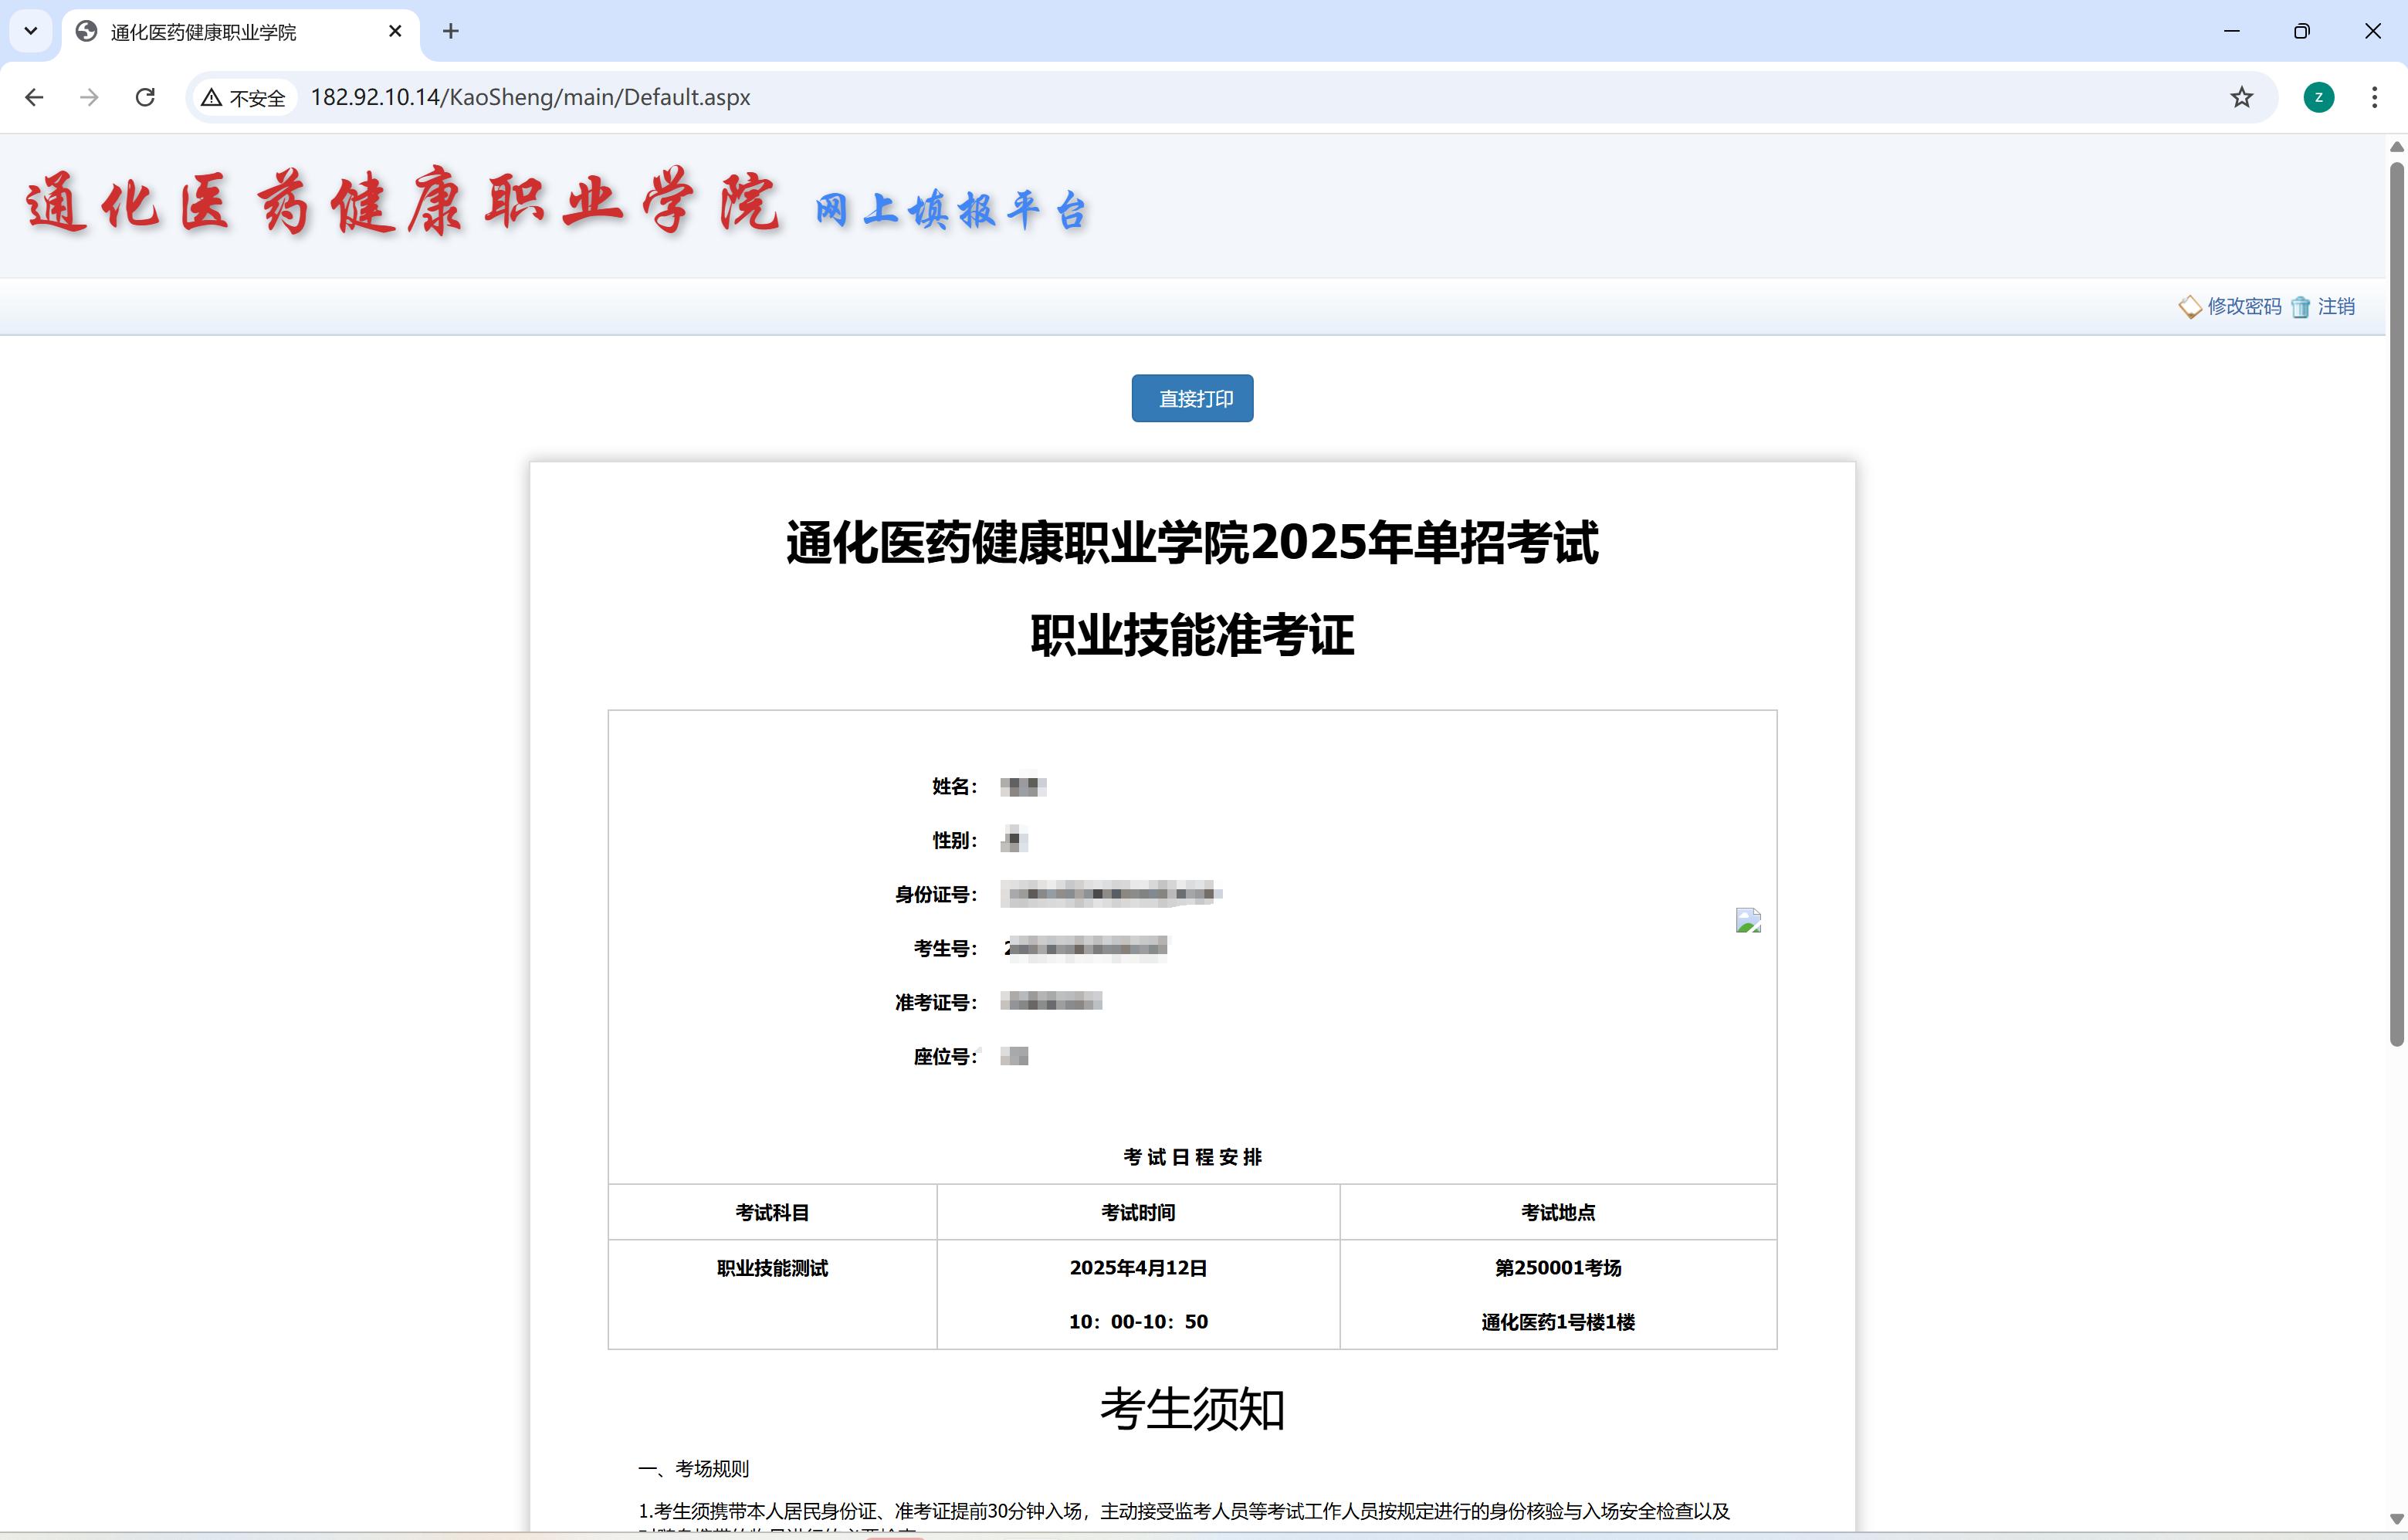
Task: Click the 性别: label
Action: click(x=954, y=840)
